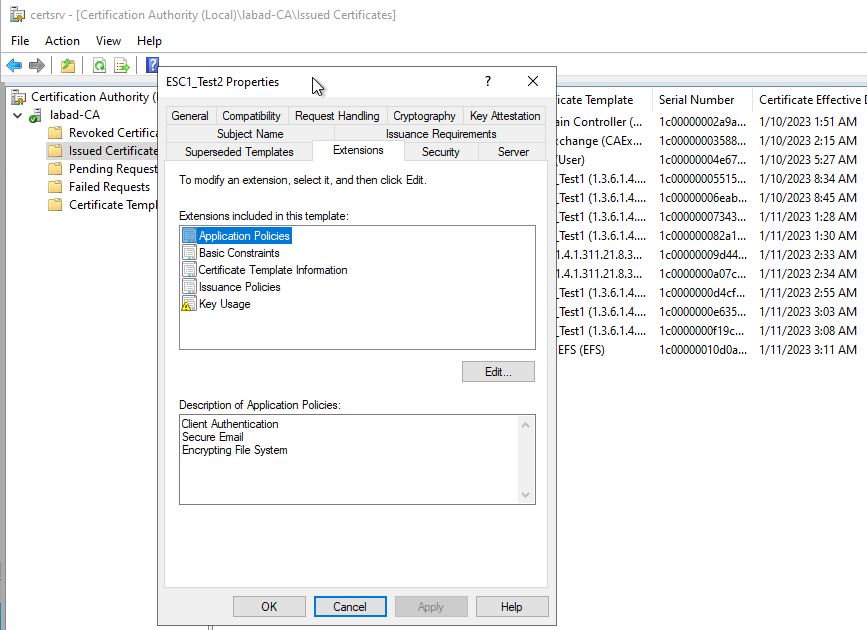867x630 pixels.
Task: Click the labad-CA server icon
Action: click(x=37, y=115)
